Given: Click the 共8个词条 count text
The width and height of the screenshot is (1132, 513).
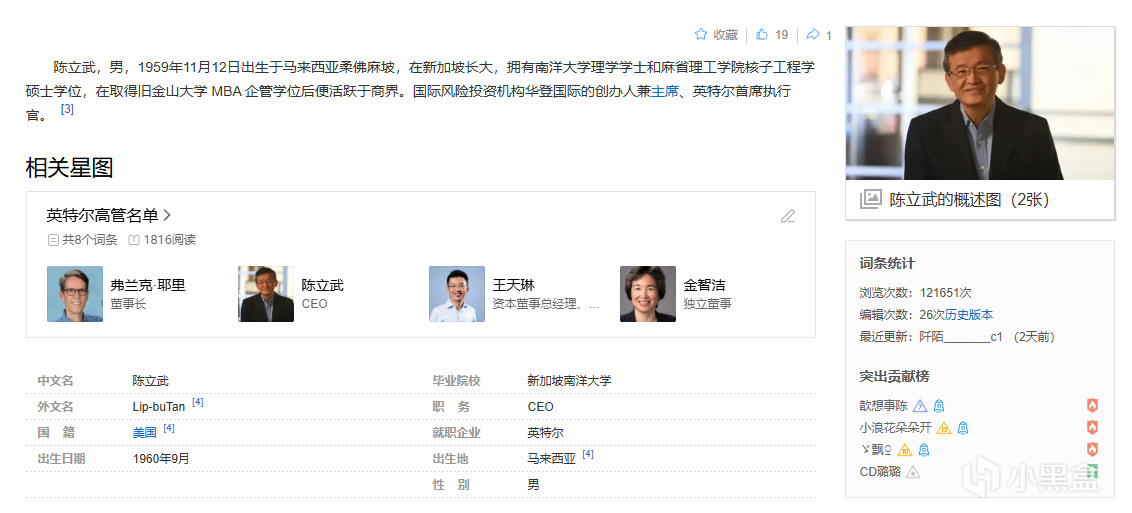Looking at the screenshot, I should coord(90,240).
